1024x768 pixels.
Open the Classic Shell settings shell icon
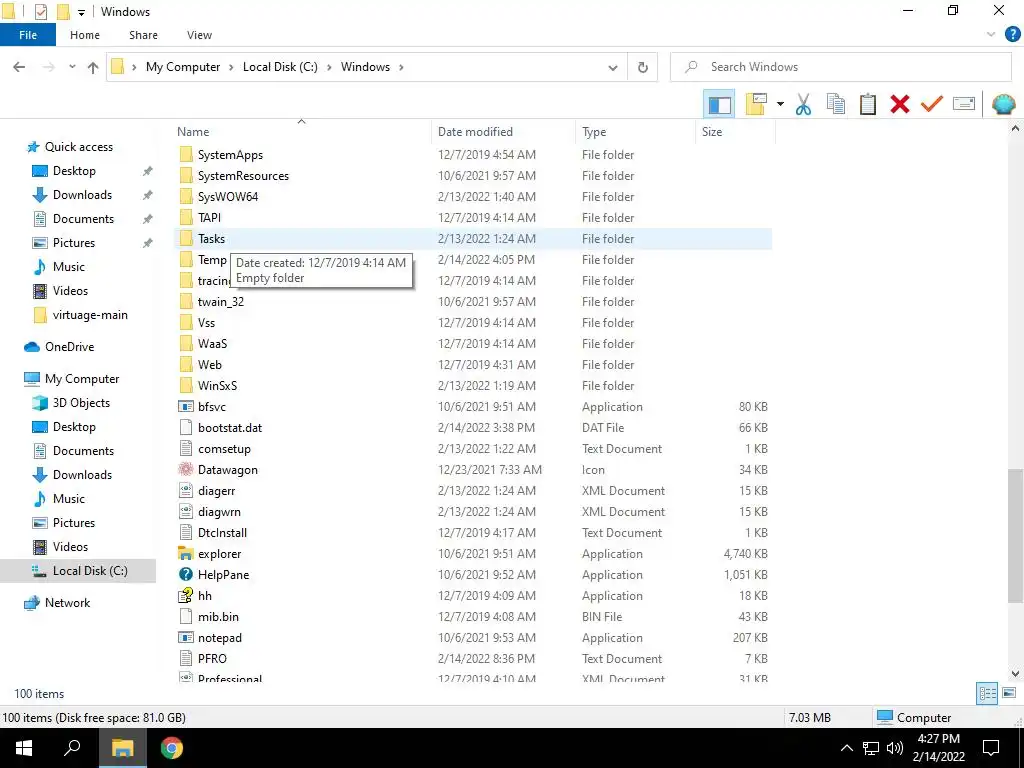1004,104
